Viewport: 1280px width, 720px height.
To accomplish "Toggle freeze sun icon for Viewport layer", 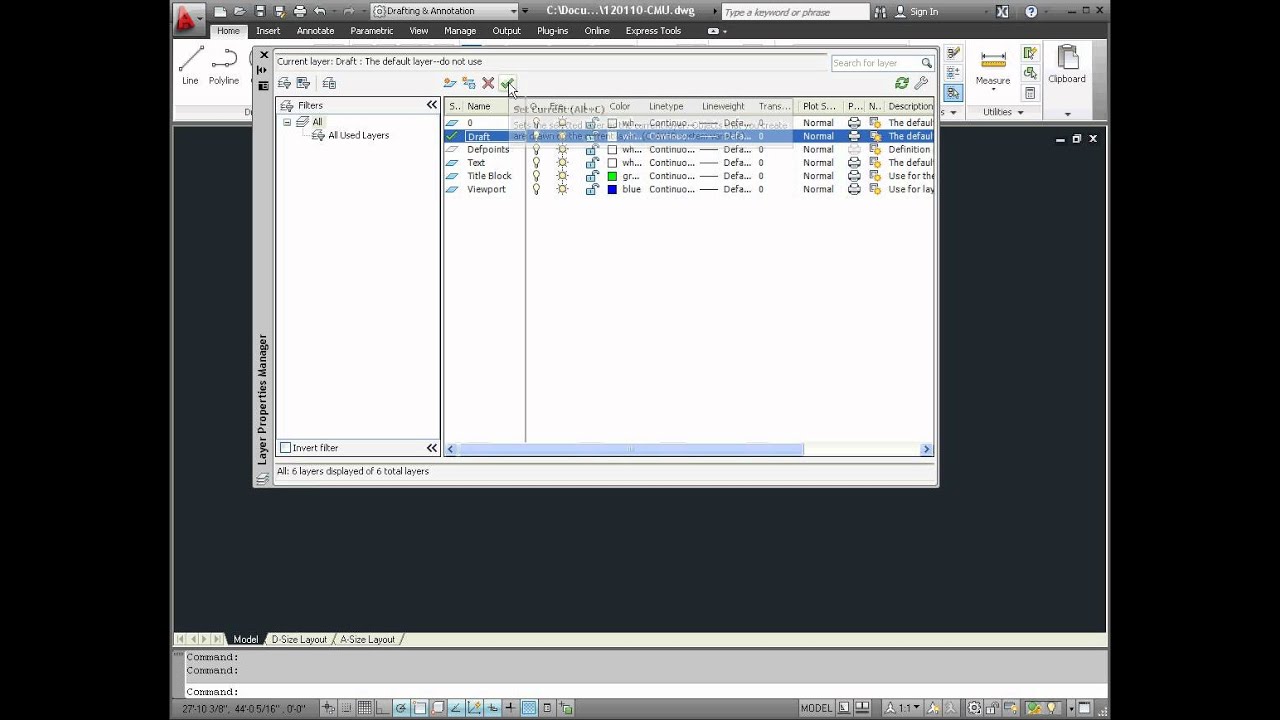I will pyautogui.click(x=562, y=189).
